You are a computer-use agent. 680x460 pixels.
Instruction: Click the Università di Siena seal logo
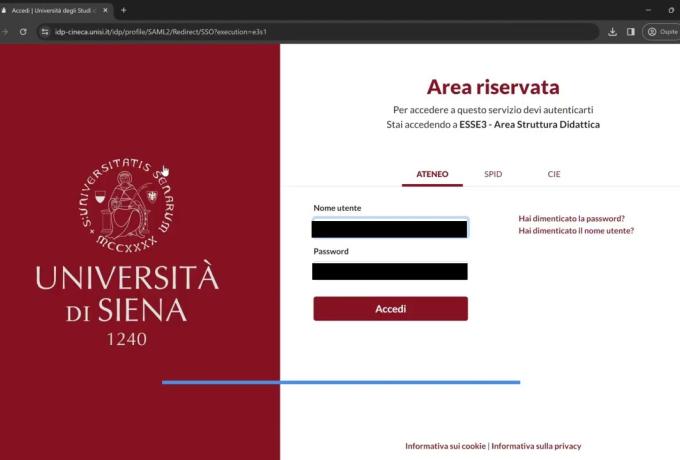tap(127, 204)
